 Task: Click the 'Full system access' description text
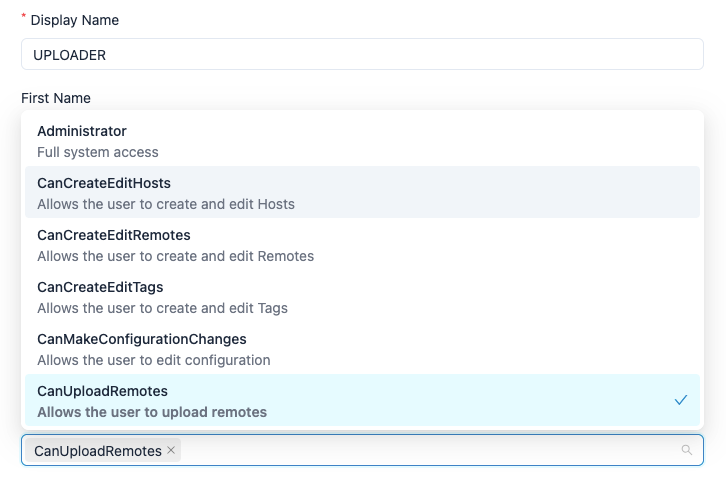pyautogui.click(x=98, y=152)
